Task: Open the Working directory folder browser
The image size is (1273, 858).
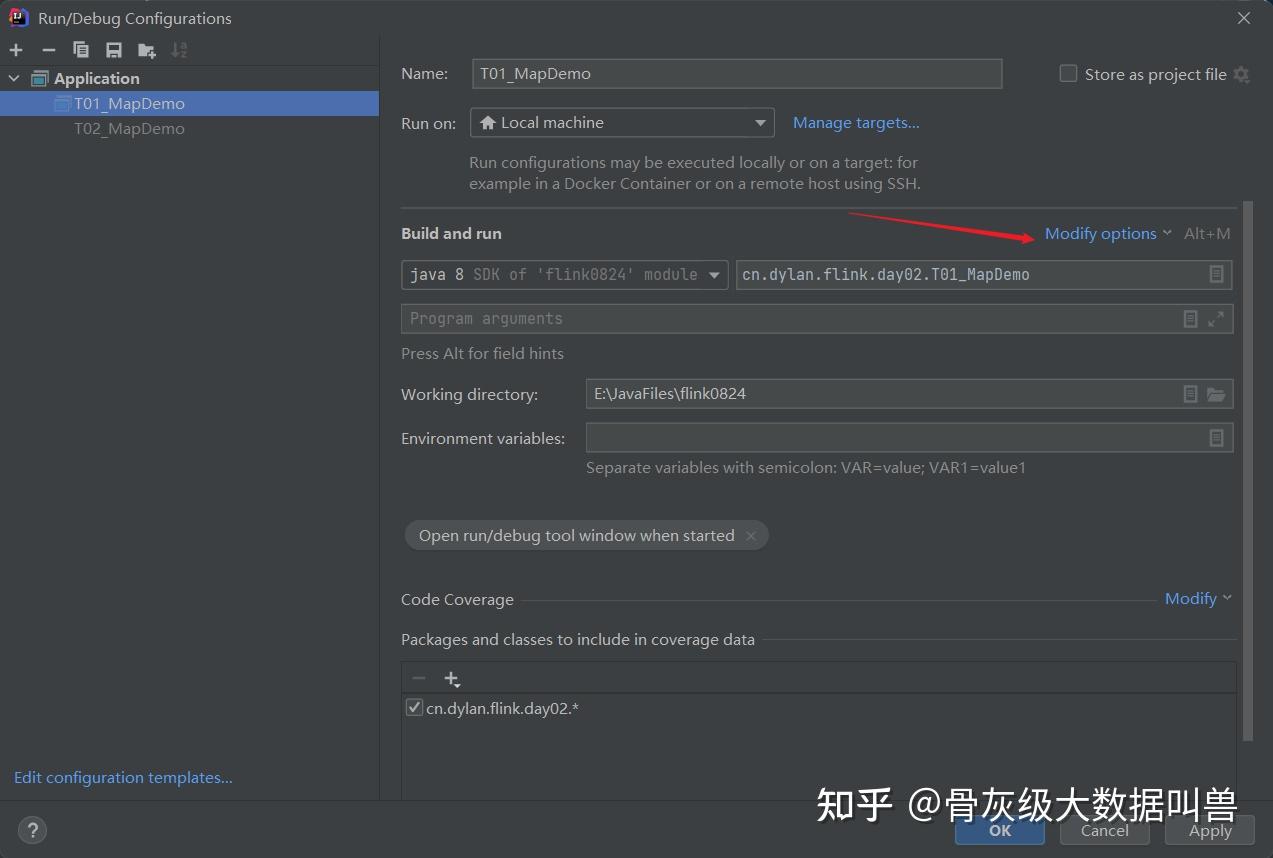Action: [x=1218, y=394]
